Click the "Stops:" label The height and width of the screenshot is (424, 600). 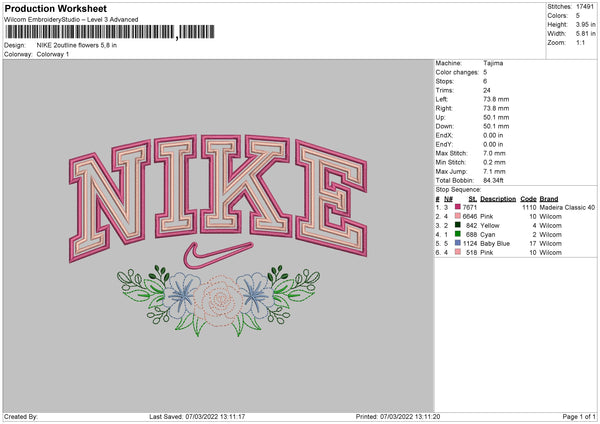point(445,81)
